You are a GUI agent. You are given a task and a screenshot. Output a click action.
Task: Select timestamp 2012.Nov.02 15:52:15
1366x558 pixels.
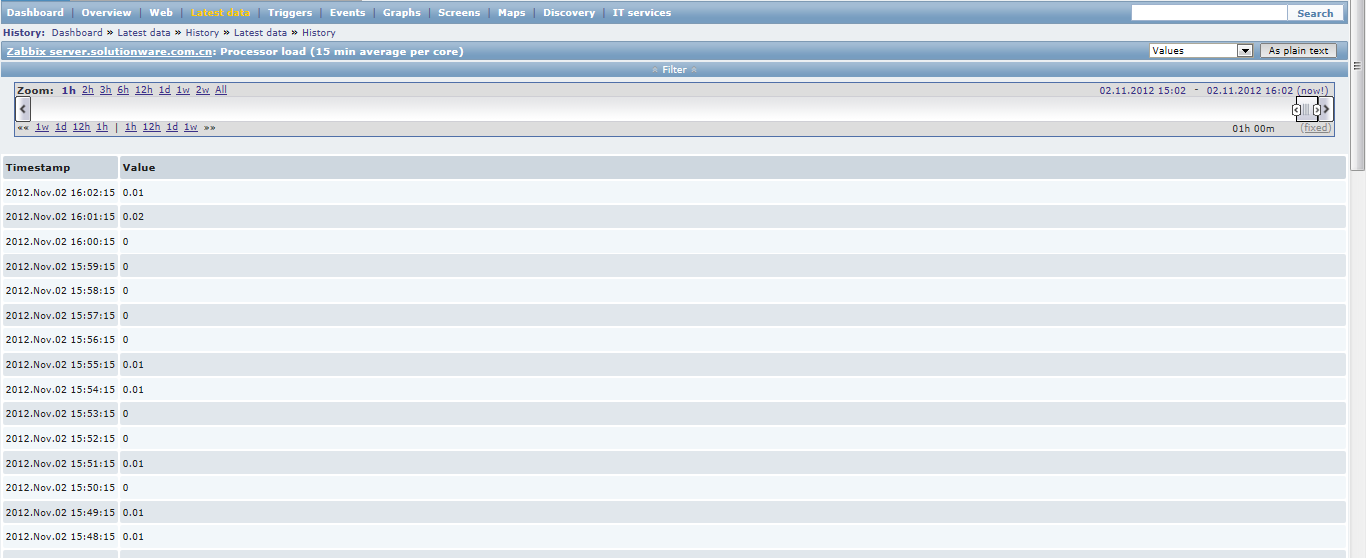[x=60, y=438]
